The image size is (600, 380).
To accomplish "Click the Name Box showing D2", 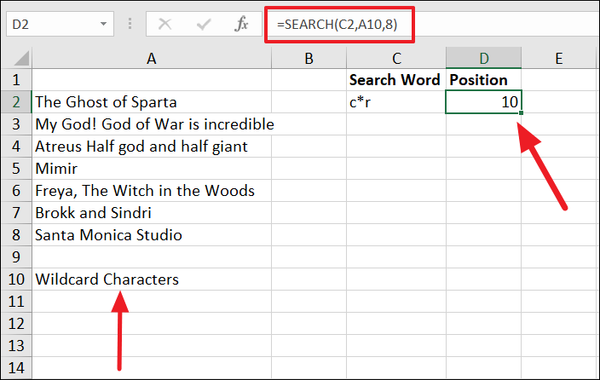I will click(x=60, y=24).
